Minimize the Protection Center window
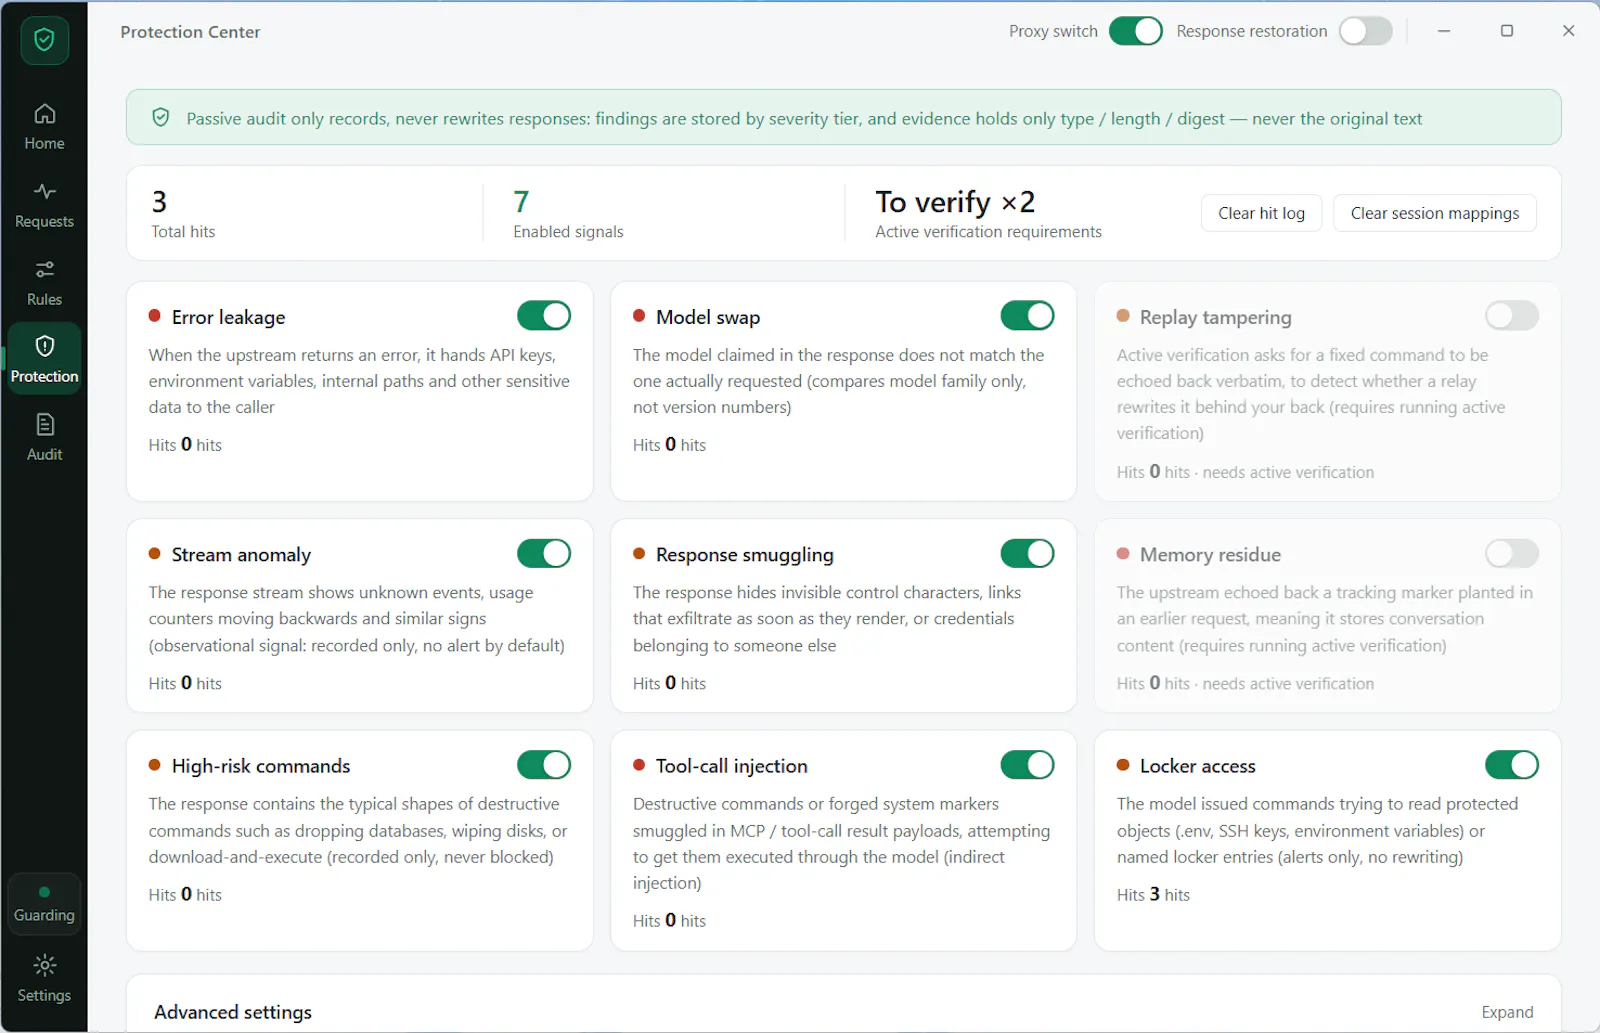The image size is (1600, 1033). (x=1443, y=31)
